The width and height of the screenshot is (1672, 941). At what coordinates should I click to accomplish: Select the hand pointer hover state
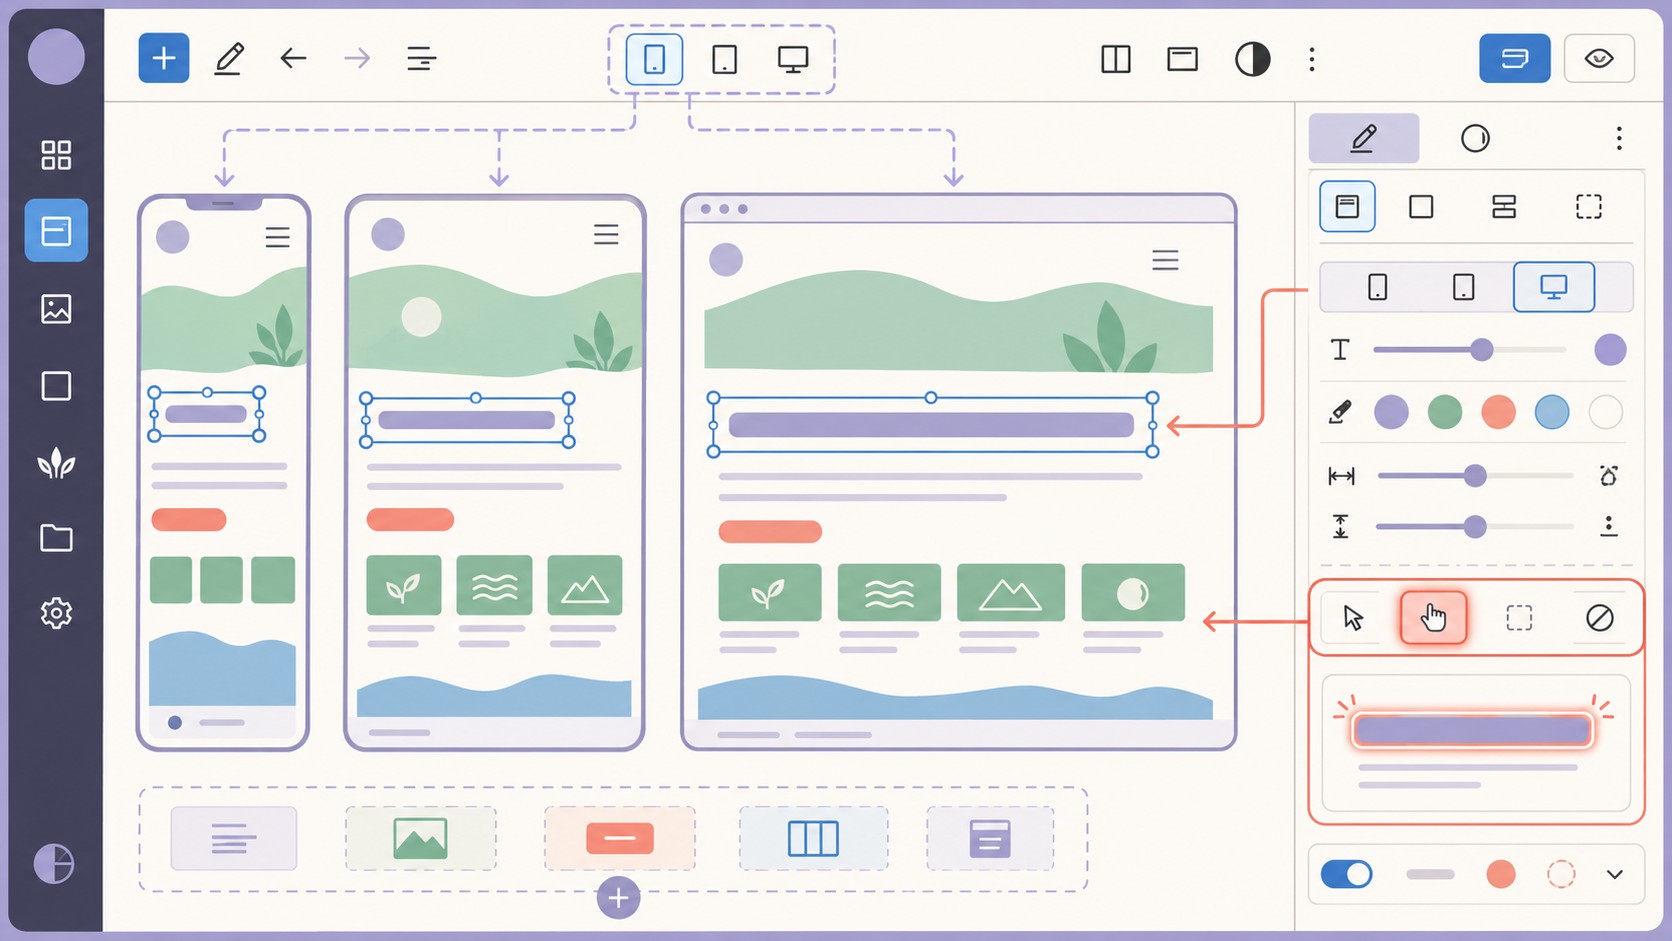[x=1433, y=617]
